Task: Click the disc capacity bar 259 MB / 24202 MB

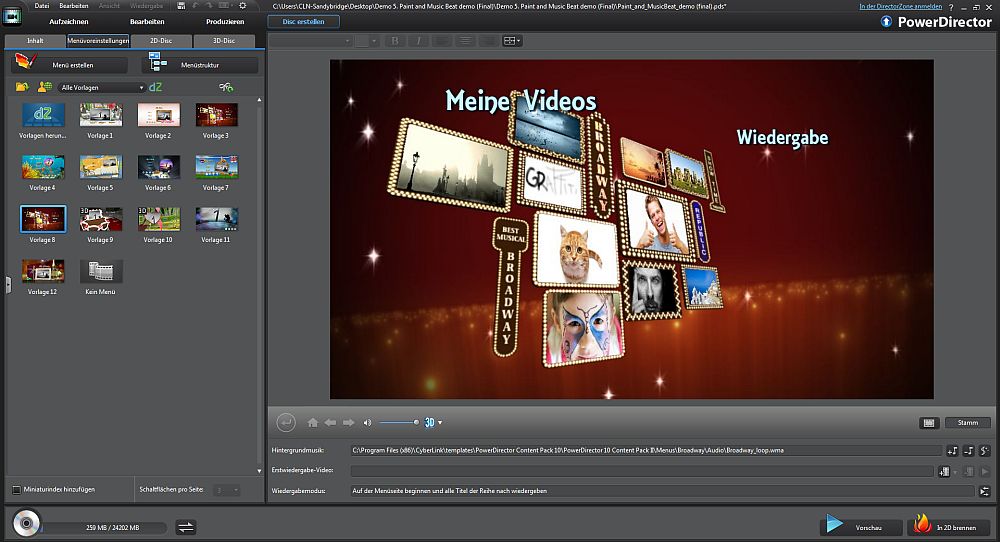Action: pyautogui.click(x=106, y=527)
